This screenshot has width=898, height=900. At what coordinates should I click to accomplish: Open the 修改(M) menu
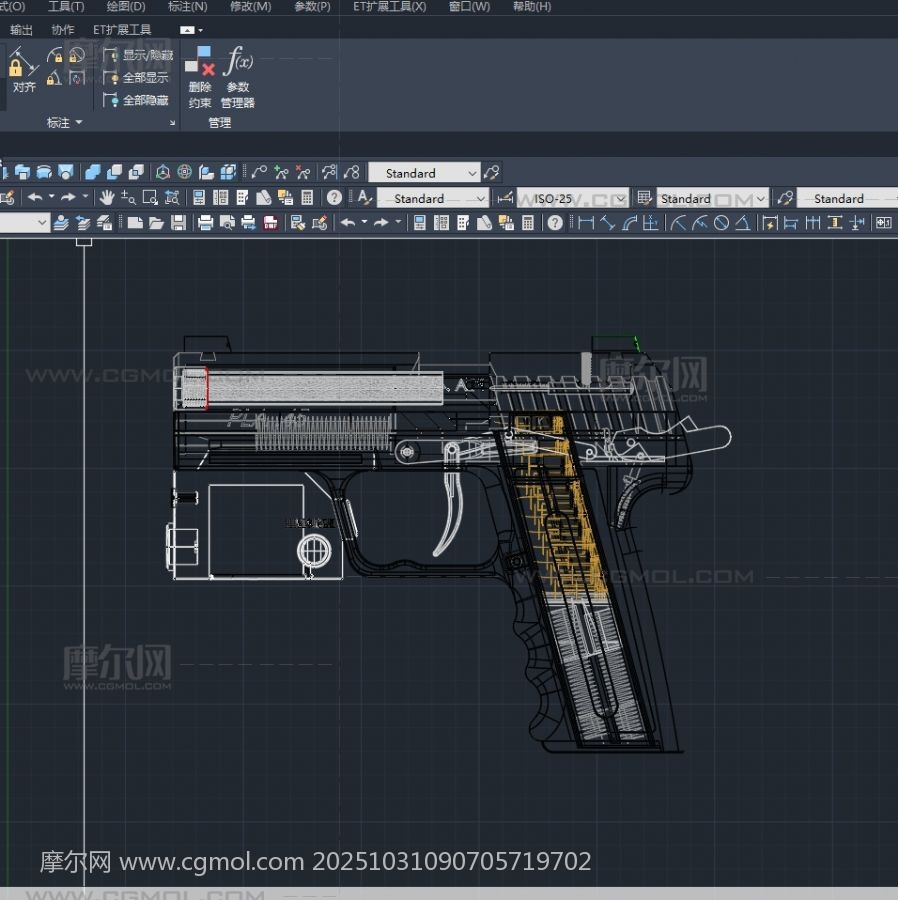click(250, 7)
